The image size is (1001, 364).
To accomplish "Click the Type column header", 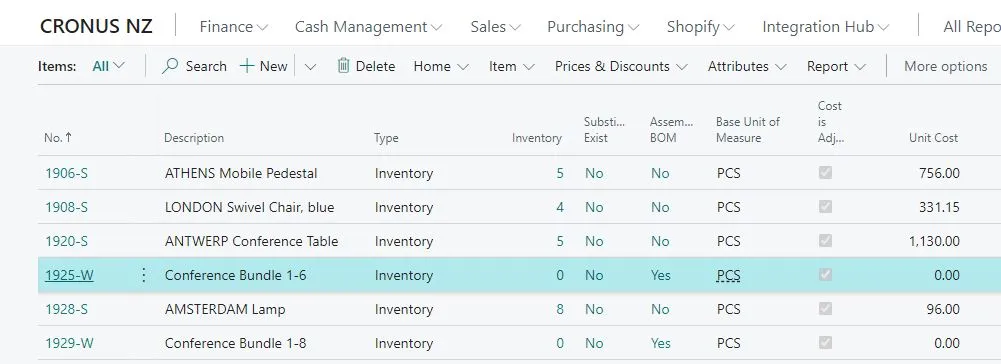I will (x=386, y=138).
